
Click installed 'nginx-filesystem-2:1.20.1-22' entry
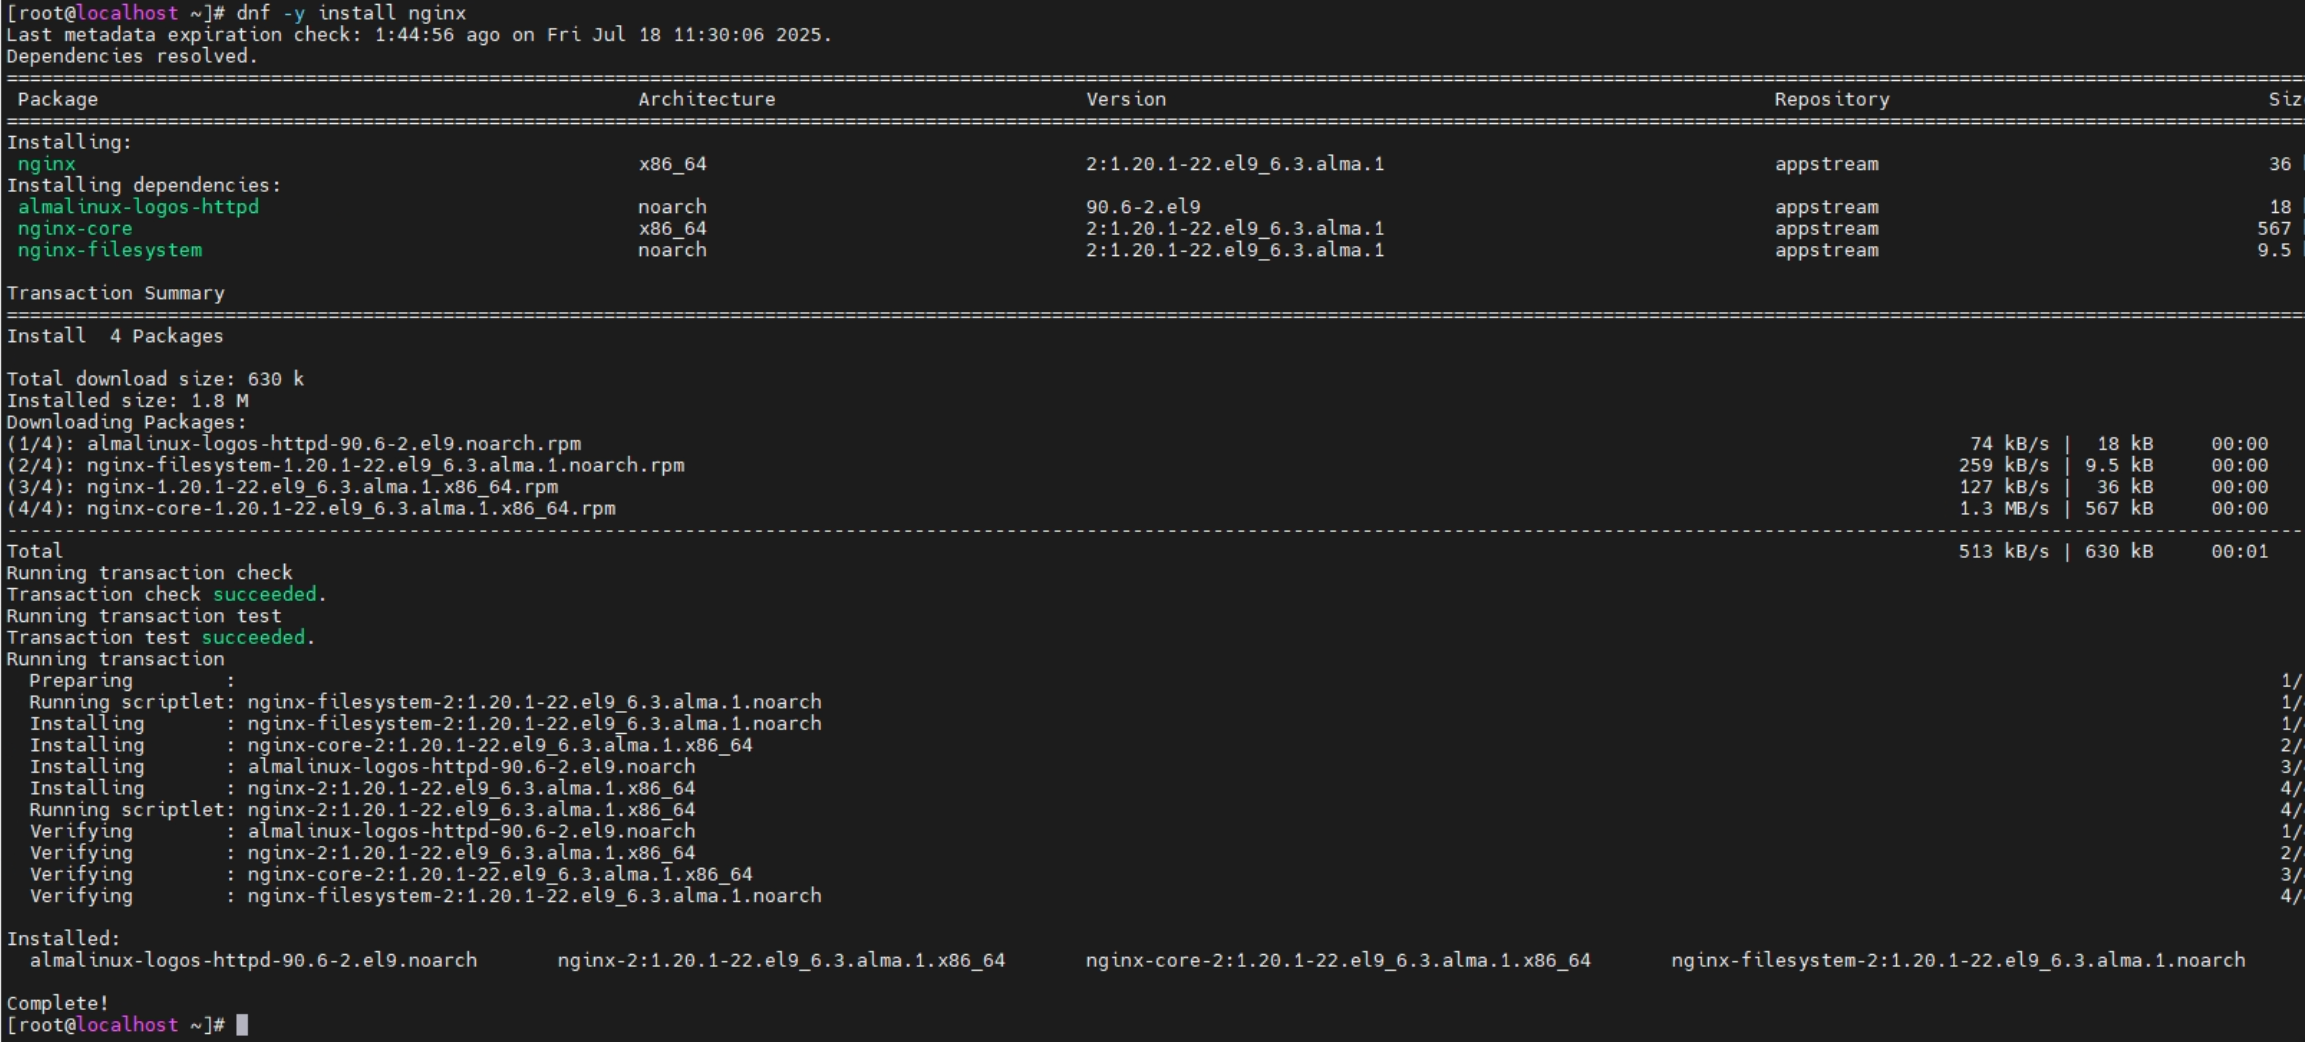pyautogui.click(x=1958, y=961)
